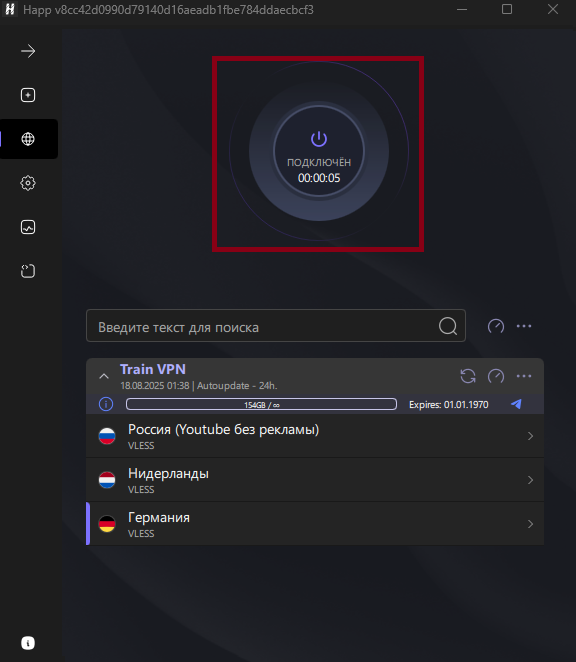Click the info circle in the traffic row

pos(106,404)
